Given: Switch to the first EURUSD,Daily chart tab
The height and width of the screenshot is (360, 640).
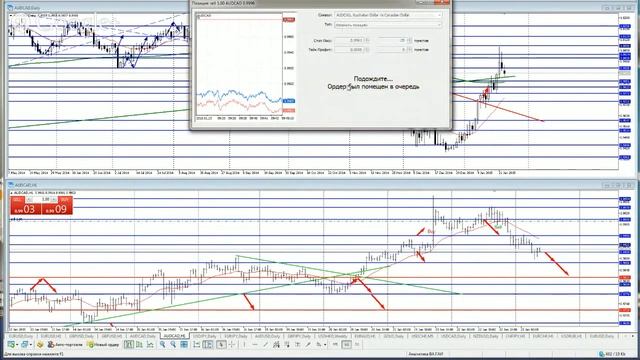Looking at the screenshot, I should (x=22, y=336).
